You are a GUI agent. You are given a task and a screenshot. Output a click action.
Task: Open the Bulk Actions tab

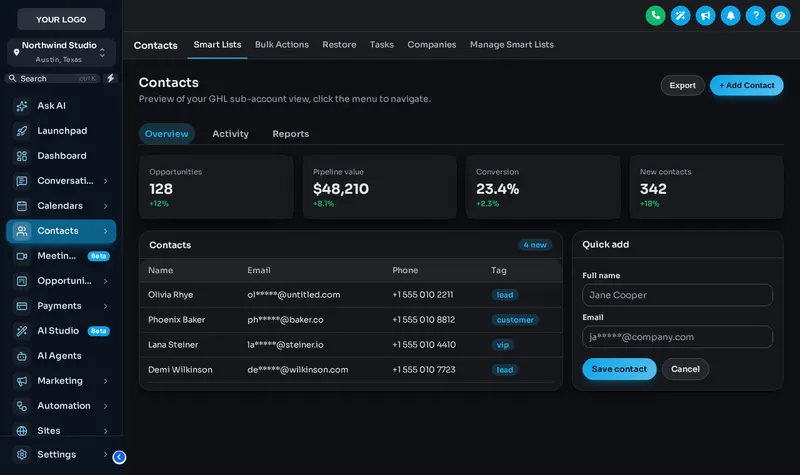pos(282,44)
